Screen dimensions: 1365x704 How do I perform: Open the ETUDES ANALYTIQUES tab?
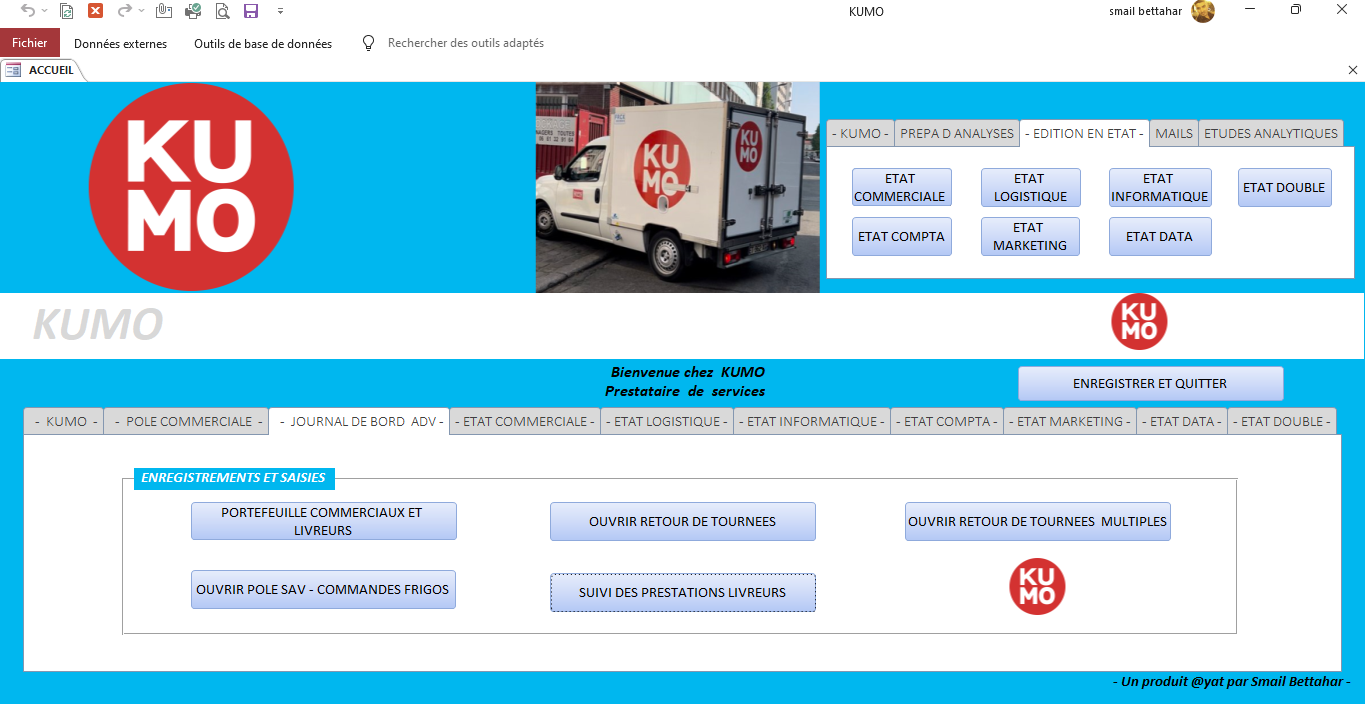[1270, 133]
